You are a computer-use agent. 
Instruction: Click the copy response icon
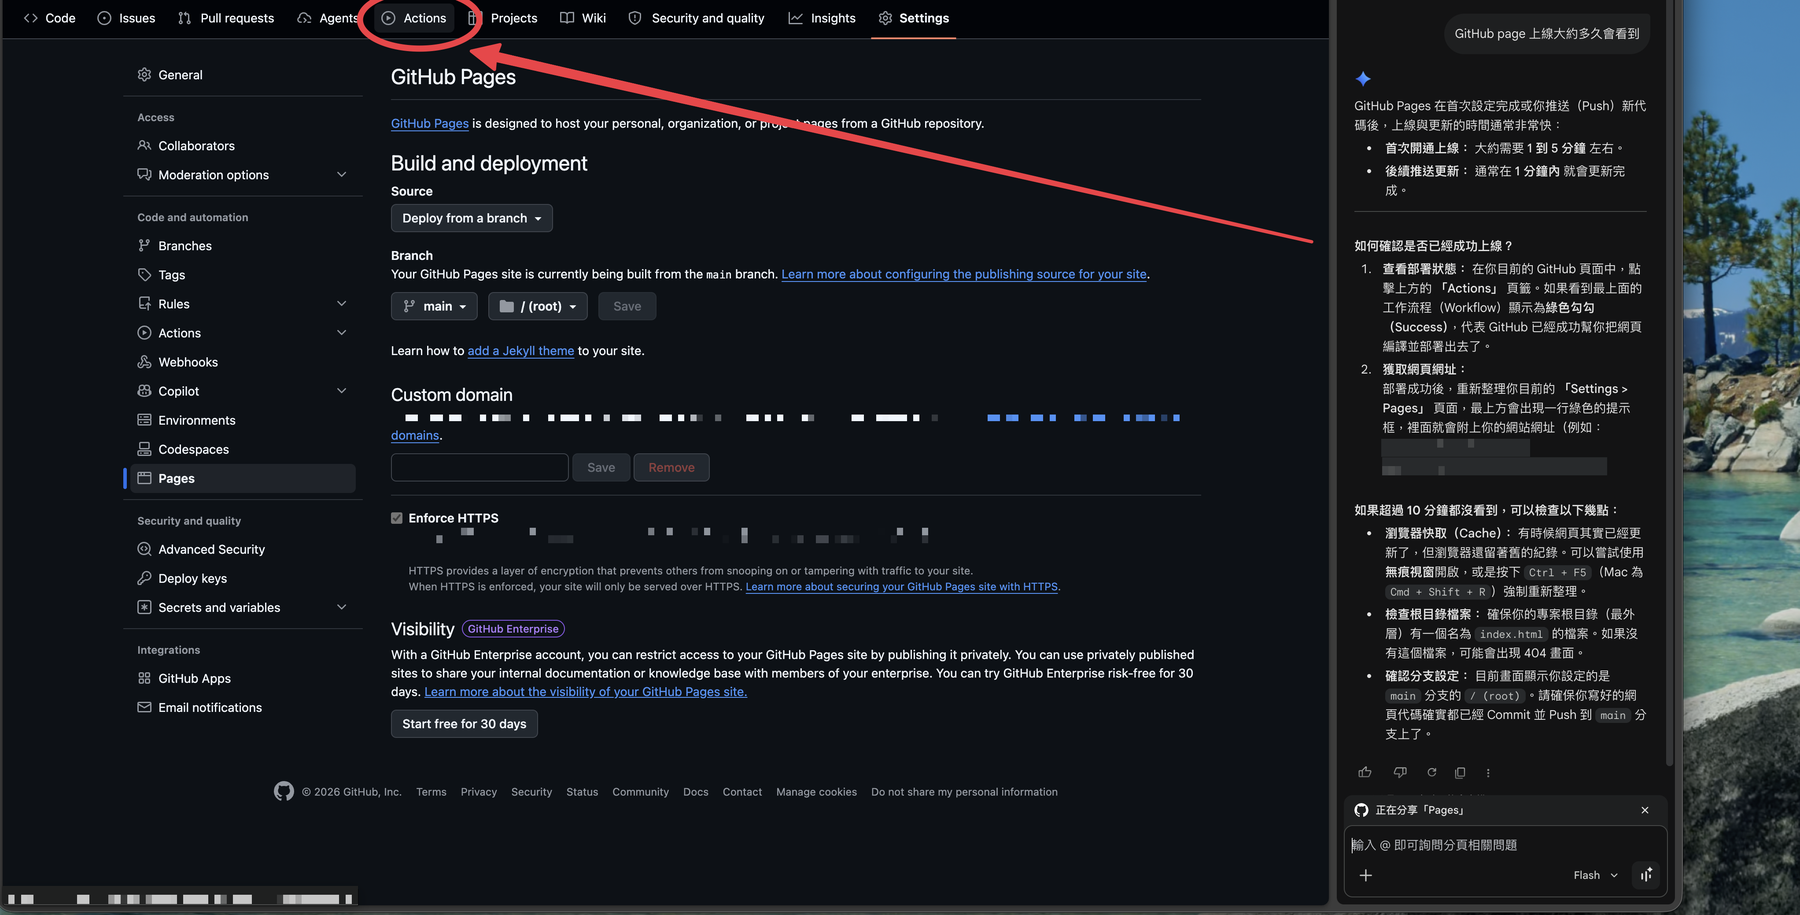click(1460, 772)
